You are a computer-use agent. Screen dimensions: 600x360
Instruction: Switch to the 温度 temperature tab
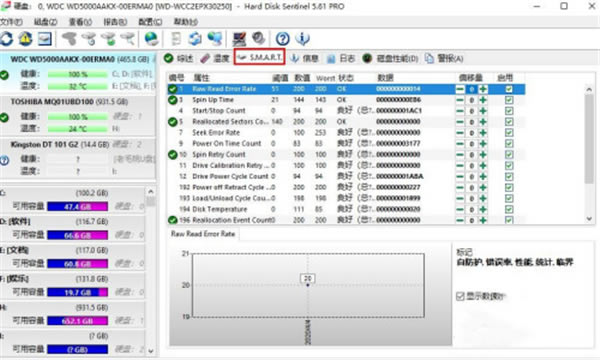[215, 58]
